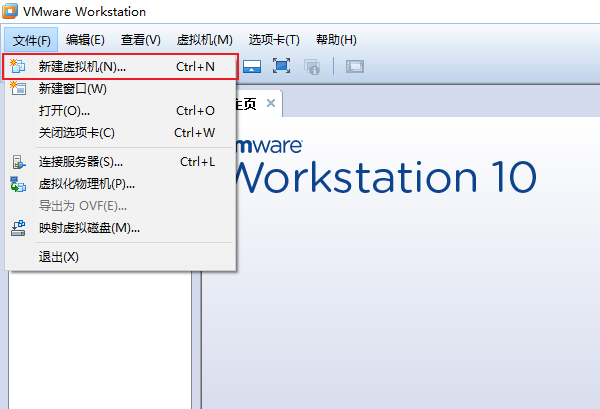The height and width of the screenshot is (409, 600).
Task: Open the 查看(V) menu
Action: [x=140, y=40]
